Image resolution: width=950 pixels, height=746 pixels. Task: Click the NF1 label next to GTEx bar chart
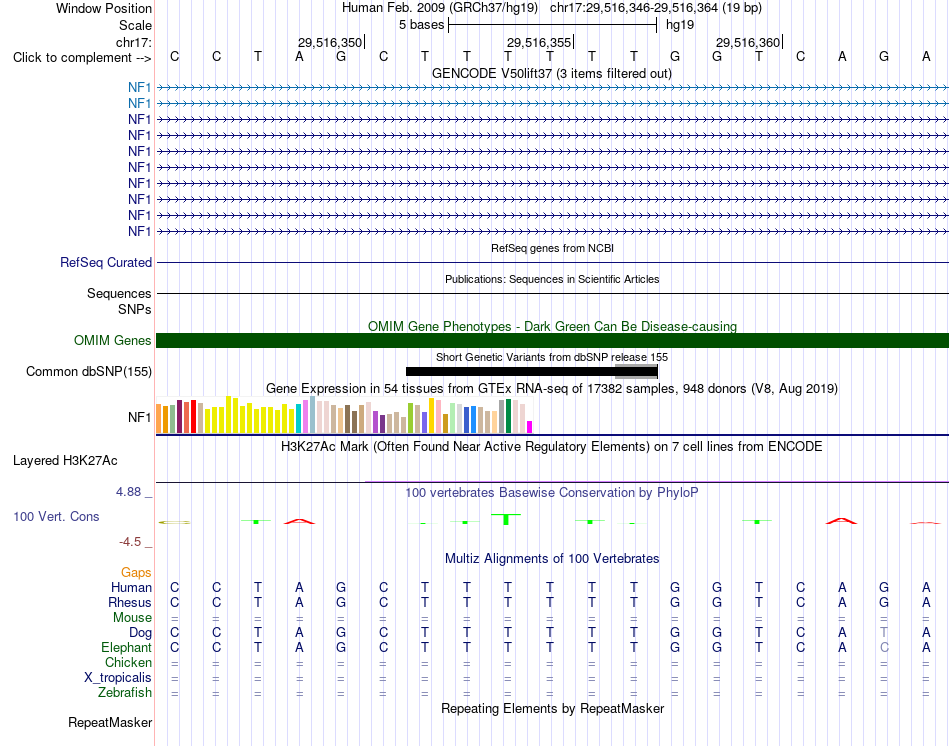139,417
